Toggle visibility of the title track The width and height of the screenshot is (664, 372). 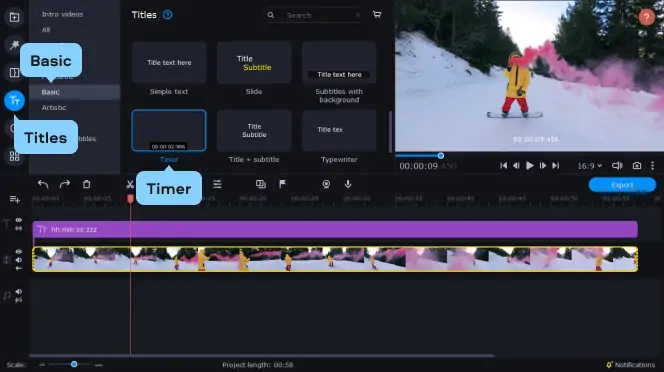[x=19, y=220]
